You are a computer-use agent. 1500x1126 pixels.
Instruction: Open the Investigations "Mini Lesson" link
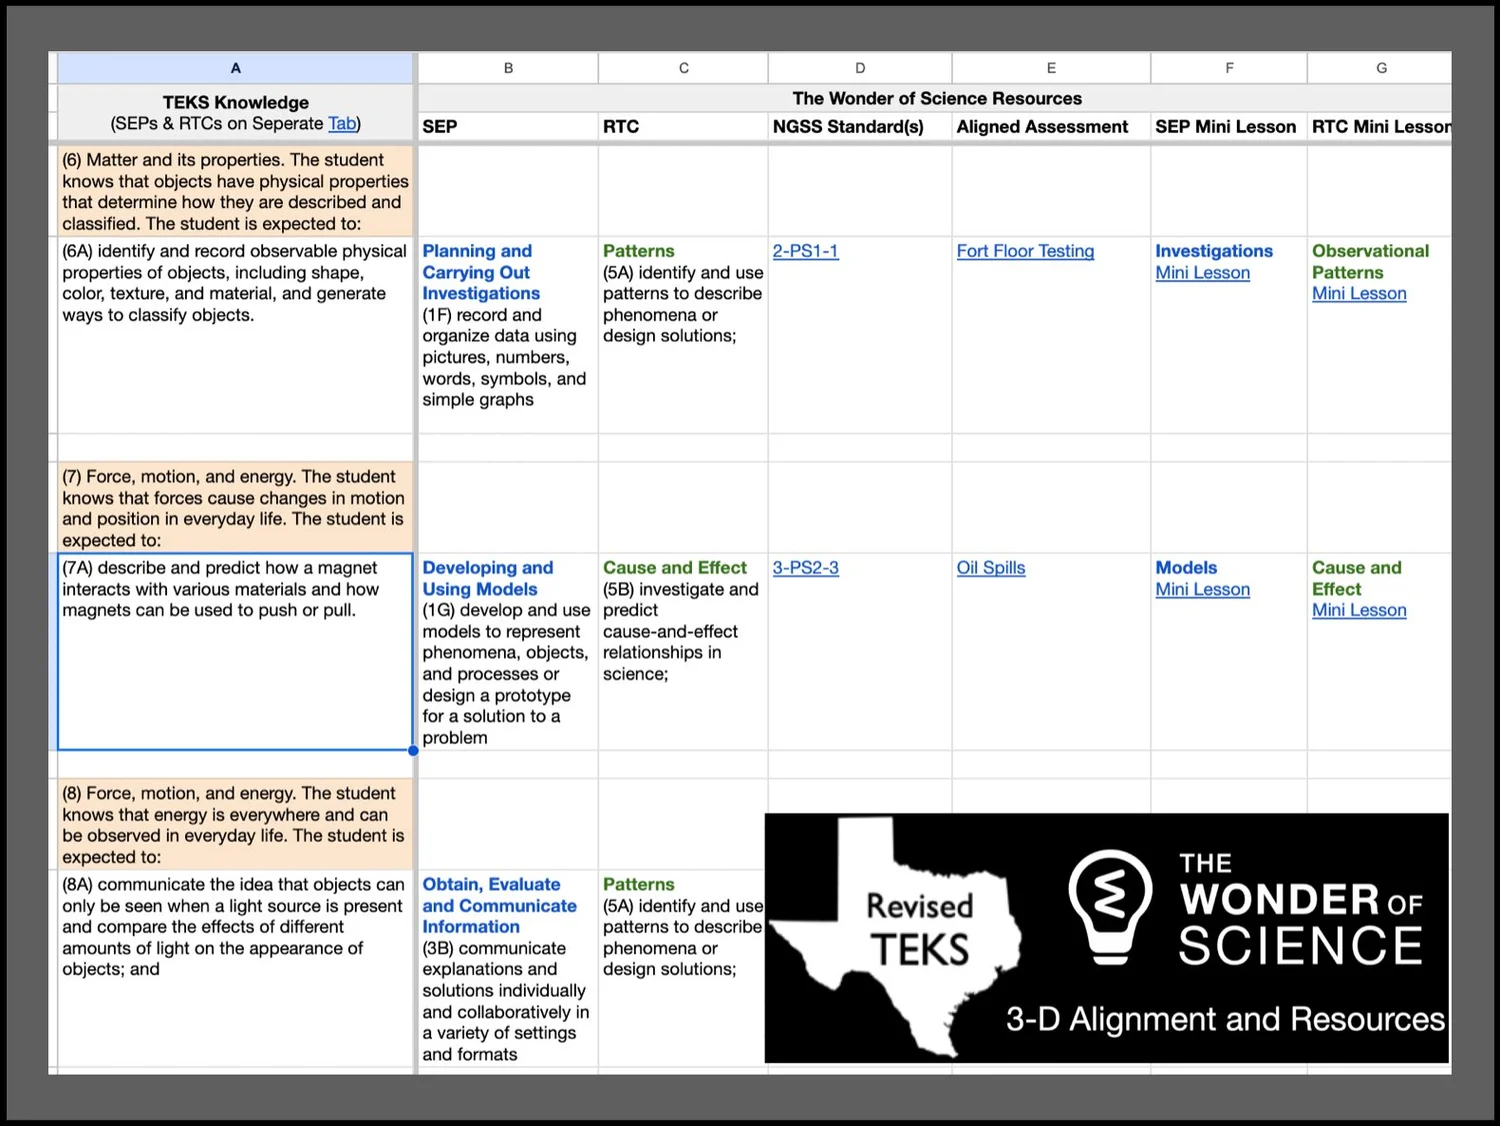click(x=1202, y=272)
